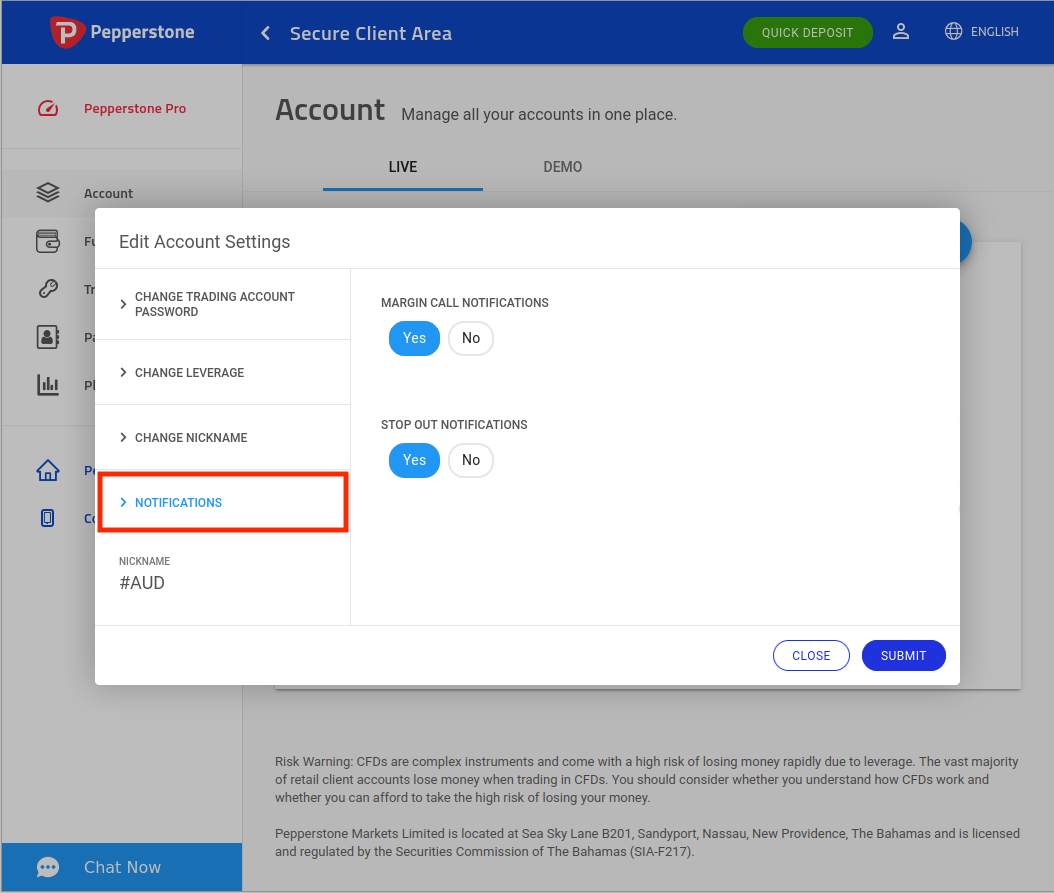This screenshot has width=1054, height=893.
Task: Click the mobile phone icon in sidebar
Action: click(x=48, y=518)
